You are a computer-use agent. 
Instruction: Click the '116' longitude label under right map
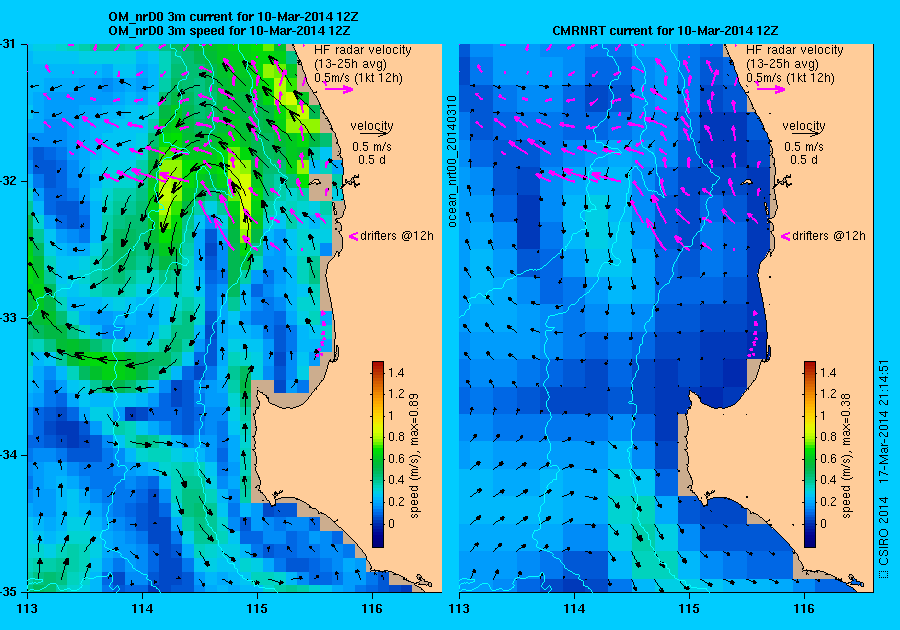[804, 609]
